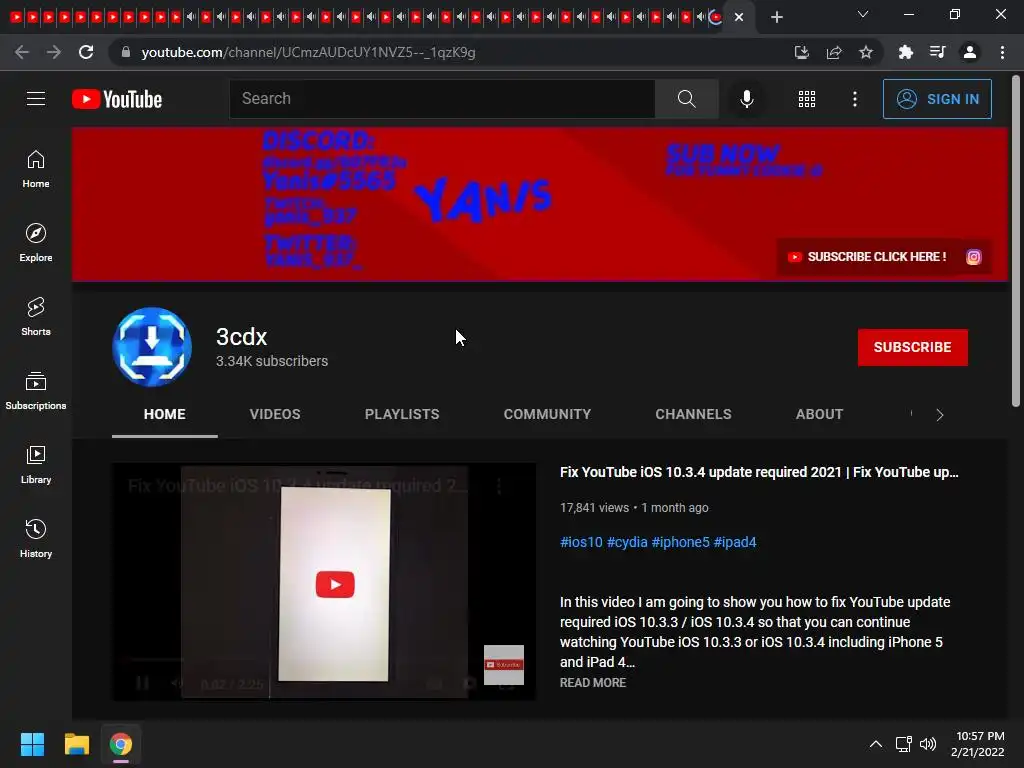Open a new browser tab
The height and width of the screenshot is (768, 1024).
tap(776, 17)
